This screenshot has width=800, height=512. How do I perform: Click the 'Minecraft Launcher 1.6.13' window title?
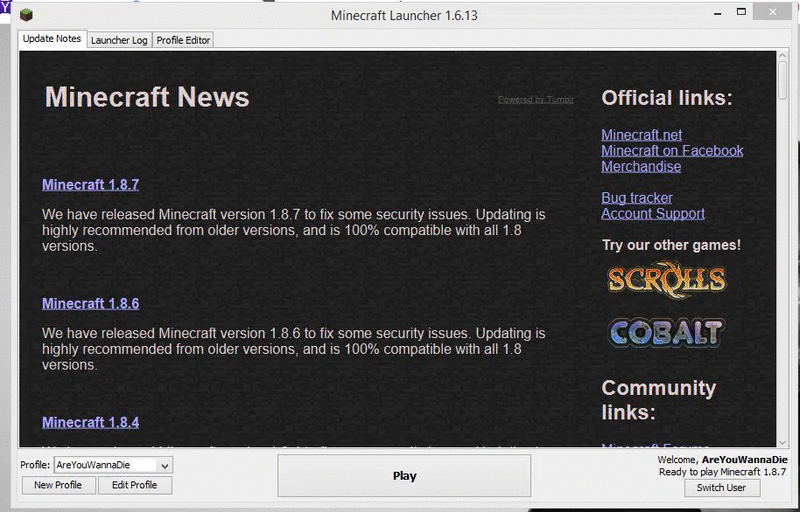click(404, 15)
